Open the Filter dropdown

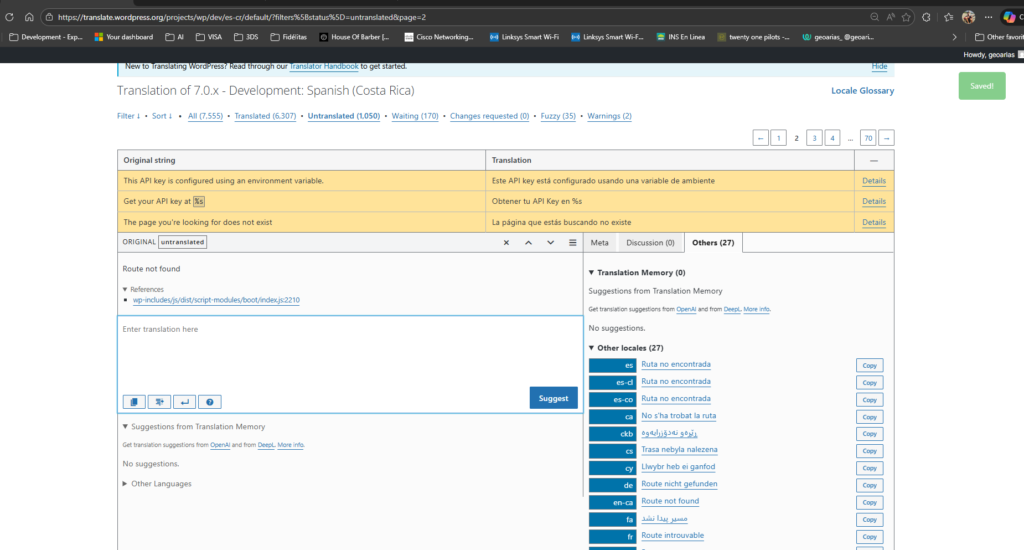[x=128, y=116]
